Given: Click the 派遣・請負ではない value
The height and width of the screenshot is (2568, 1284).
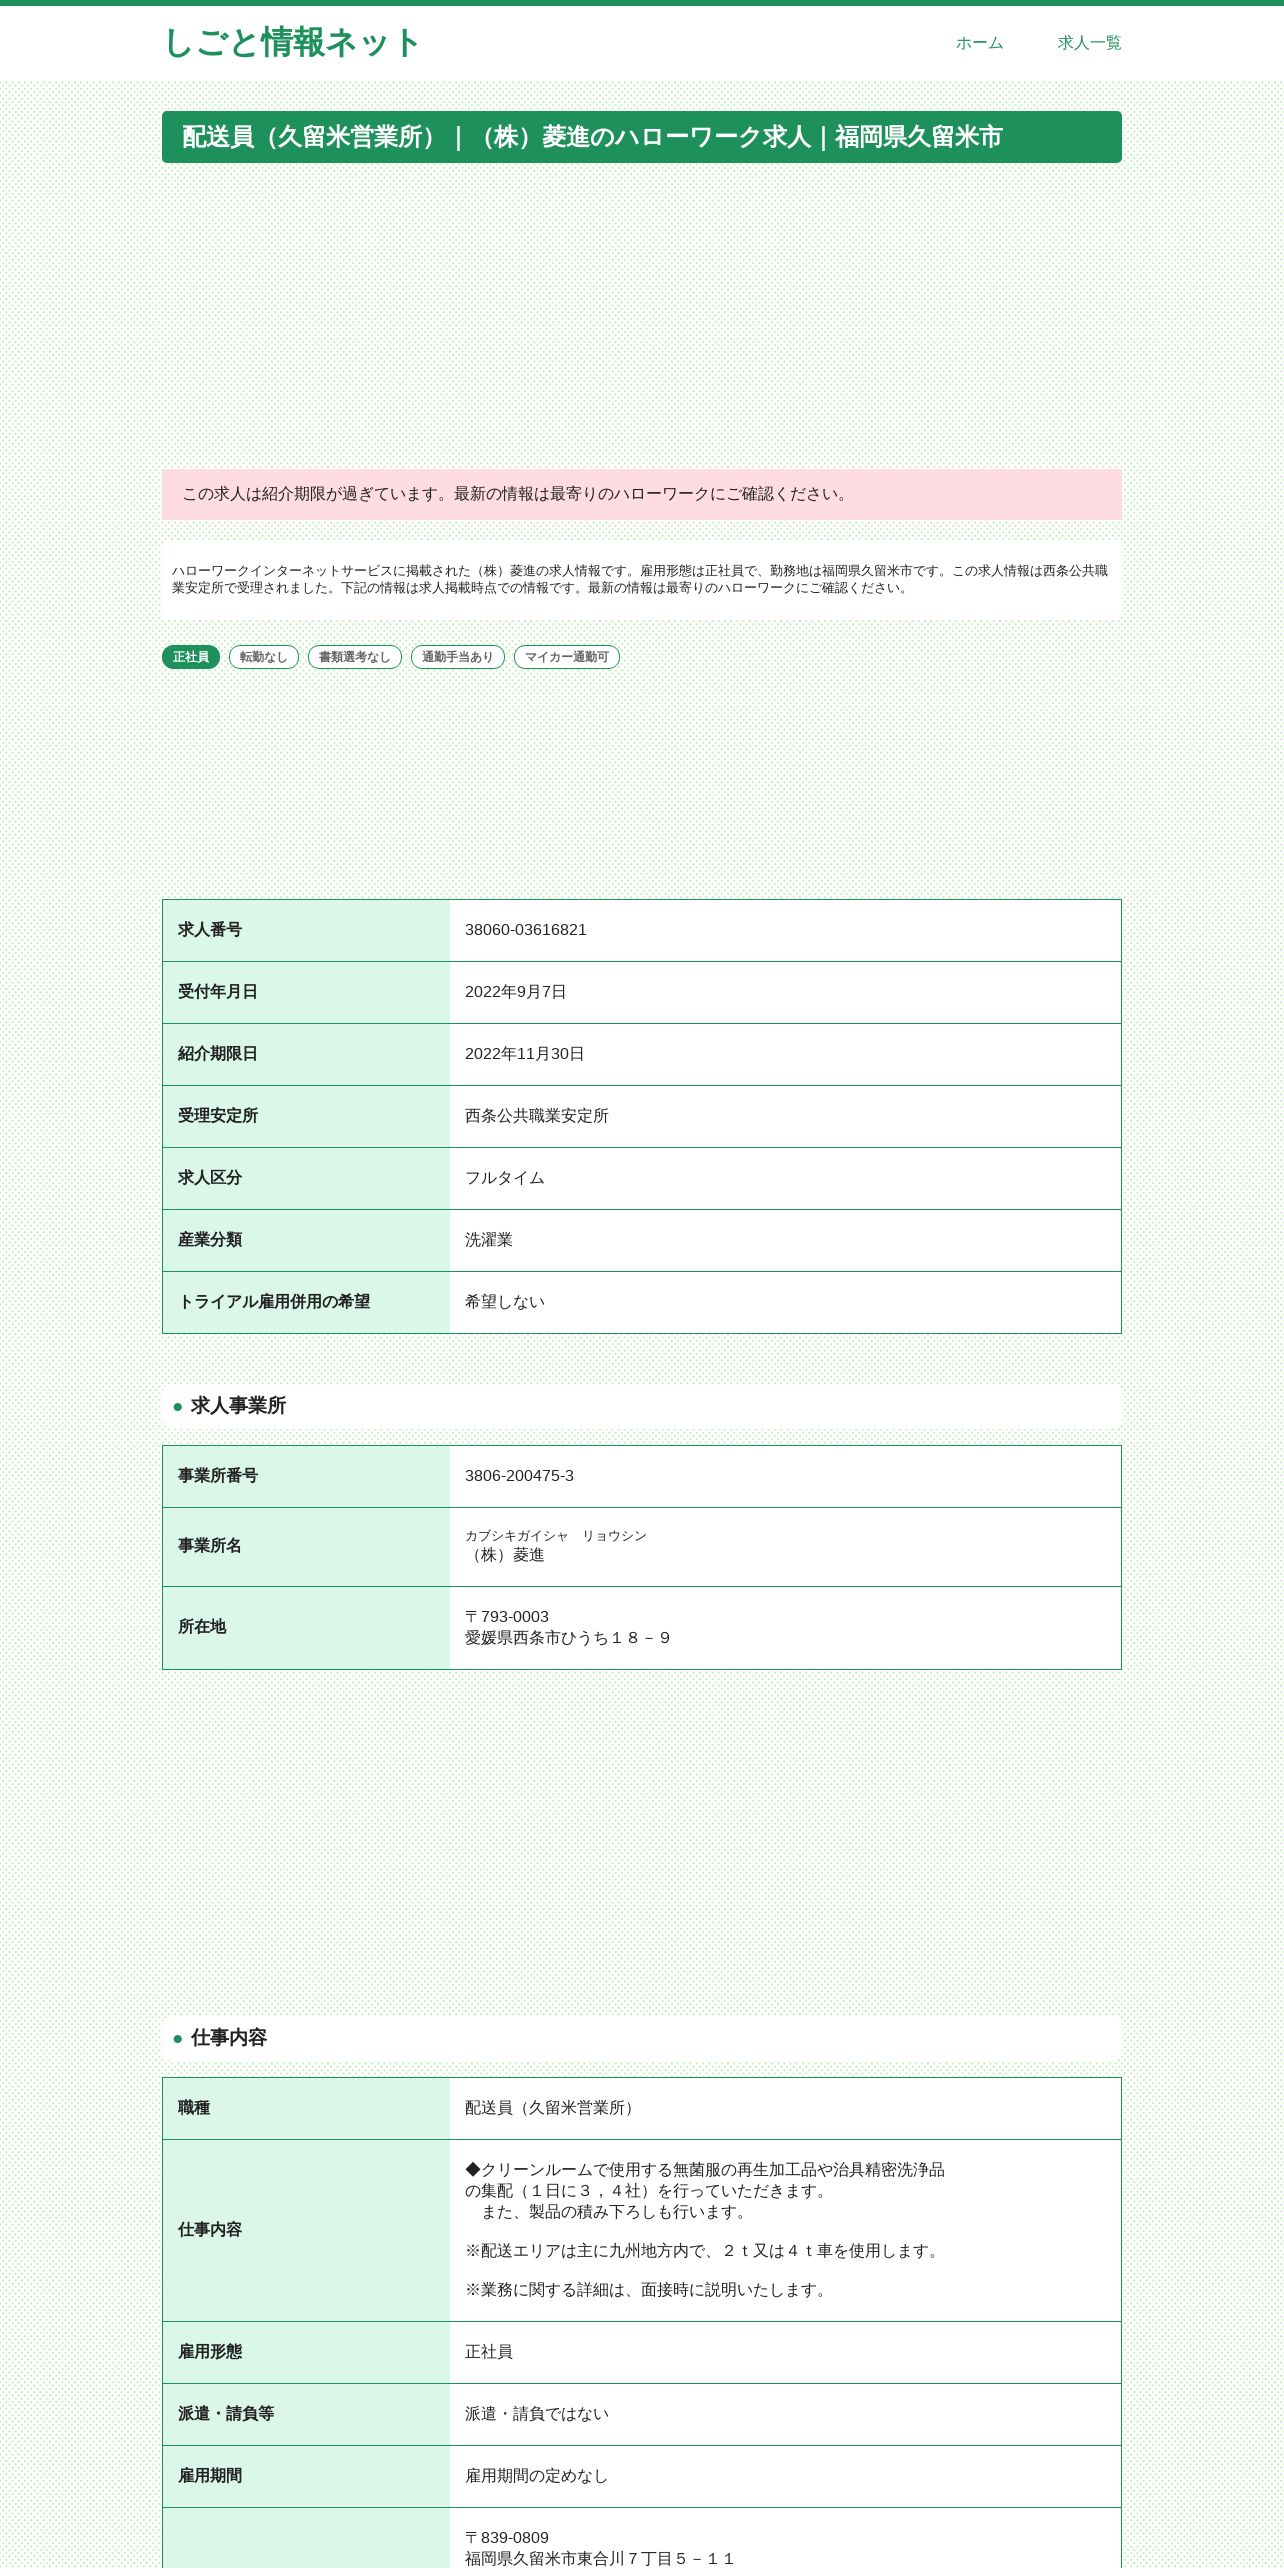Looking at the screenshot, I should 537,2414.
